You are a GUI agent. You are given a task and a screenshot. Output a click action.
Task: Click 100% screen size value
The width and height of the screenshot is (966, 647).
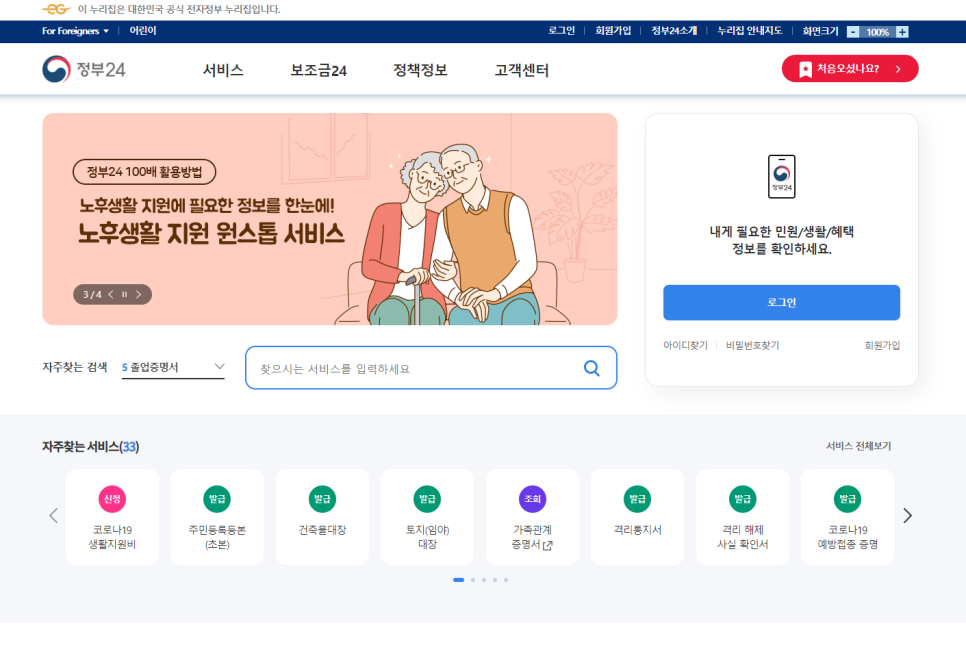pos(877,32)
